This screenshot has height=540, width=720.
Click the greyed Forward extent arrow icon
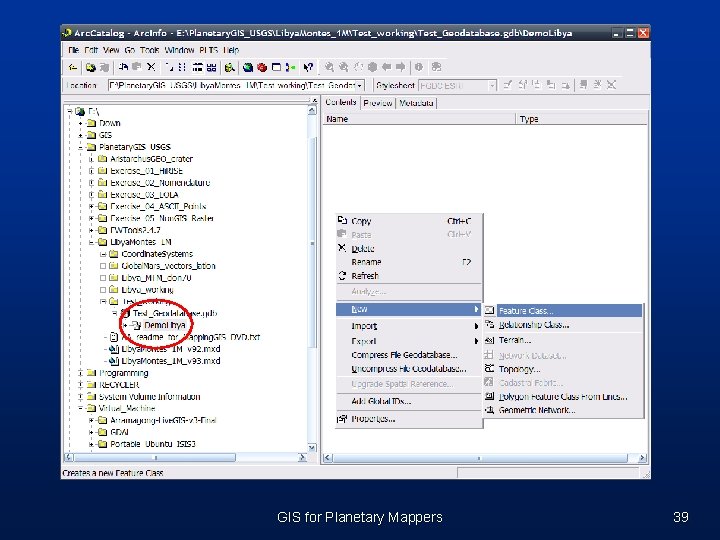(x=400, y=68)
